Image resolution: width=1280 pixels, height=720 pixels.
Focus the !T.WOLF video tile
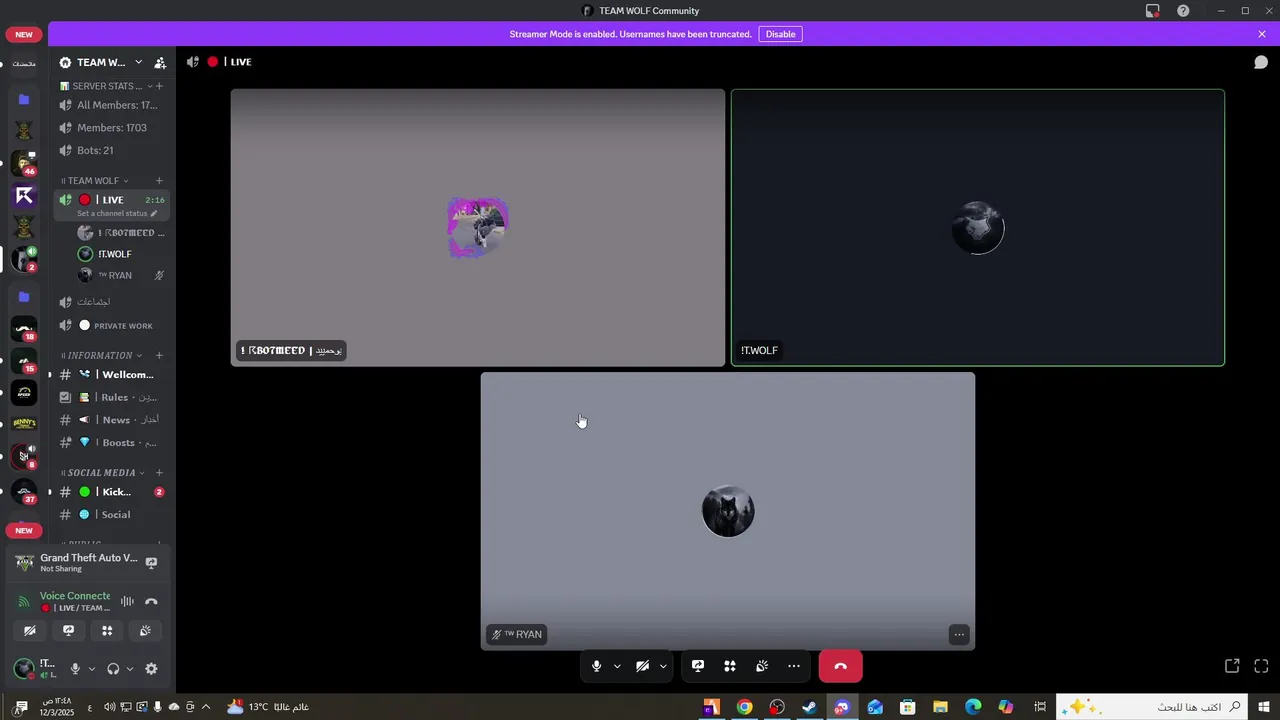pos(977,228)
